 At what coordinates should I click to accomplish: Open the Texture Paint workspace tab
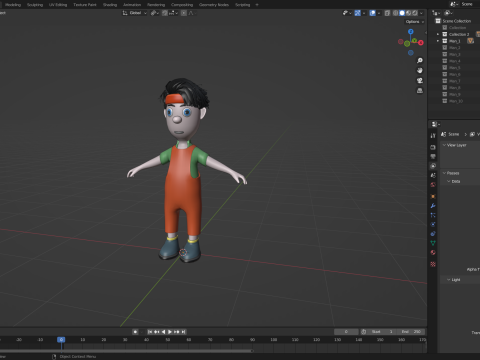pos(85,5)
